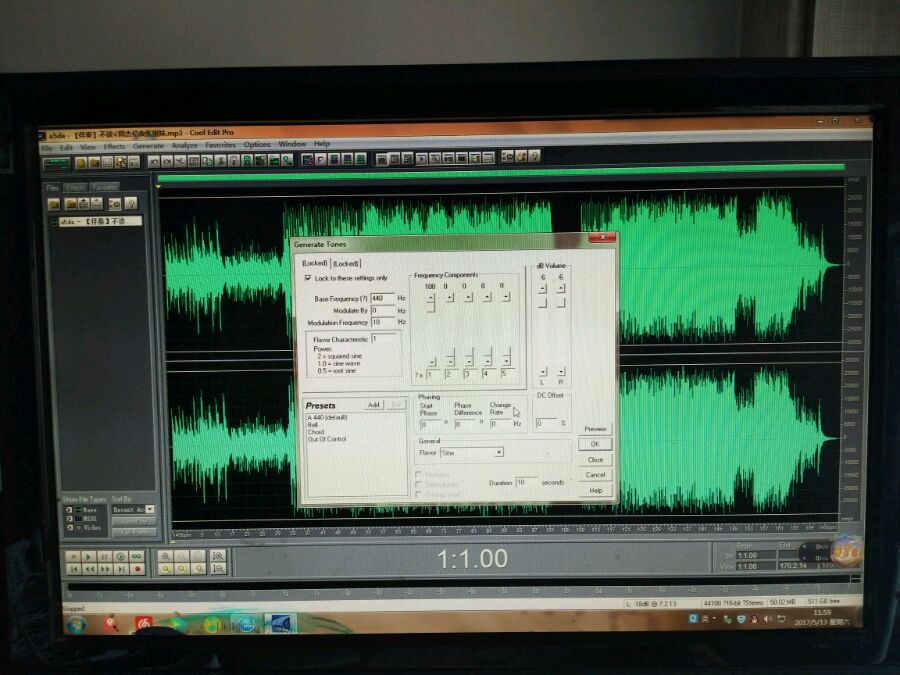Toggle Wave file type checkbox

pos(69,510)
